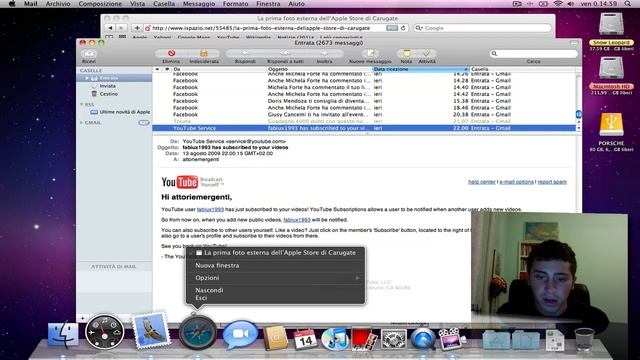
Task: Open Dashboard from the dock
Action: [x=104, y=332]
